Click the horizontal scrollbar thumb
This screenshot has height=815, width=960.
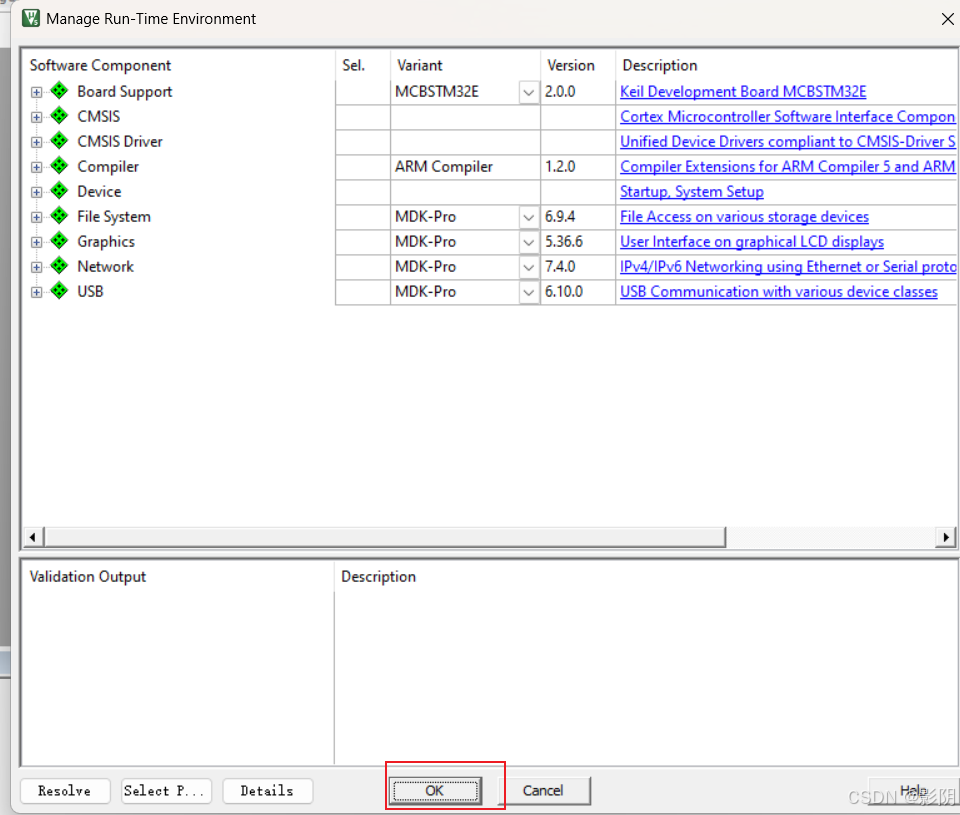384,537
